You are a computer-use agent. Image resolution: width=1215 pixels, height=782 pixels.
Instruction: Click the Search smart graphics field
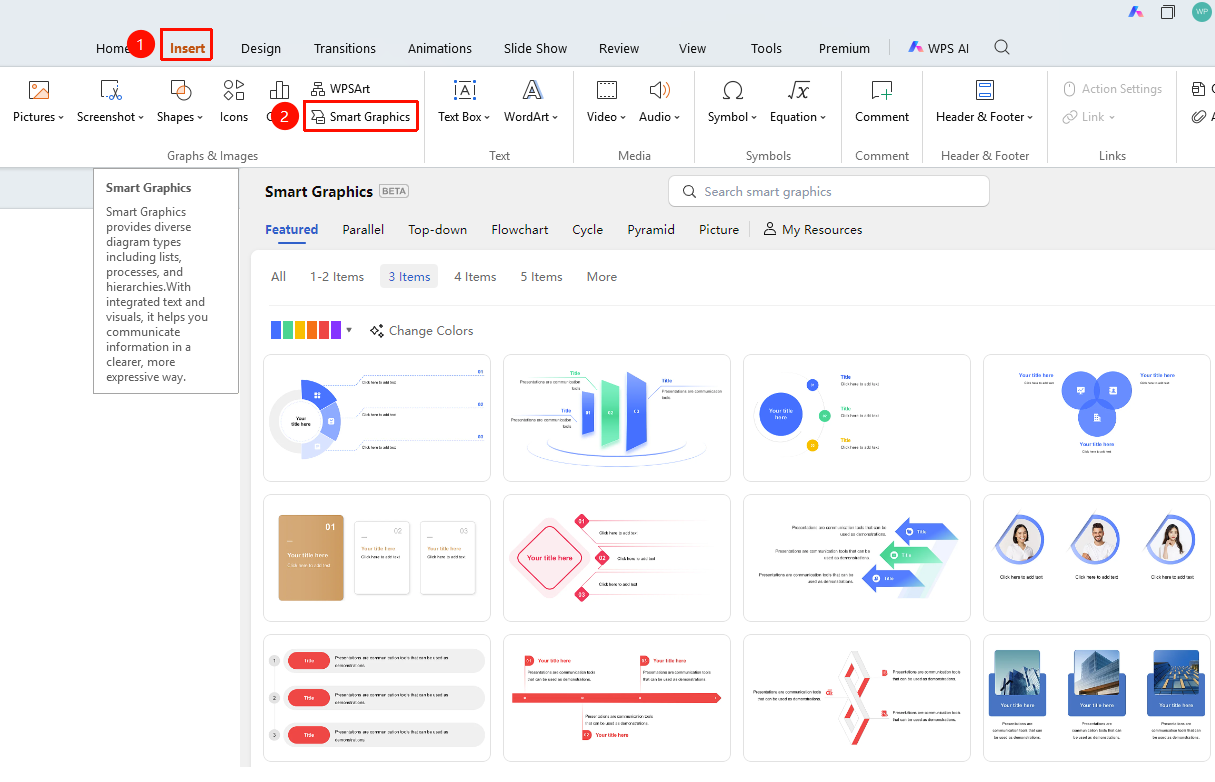pos(829,192)
